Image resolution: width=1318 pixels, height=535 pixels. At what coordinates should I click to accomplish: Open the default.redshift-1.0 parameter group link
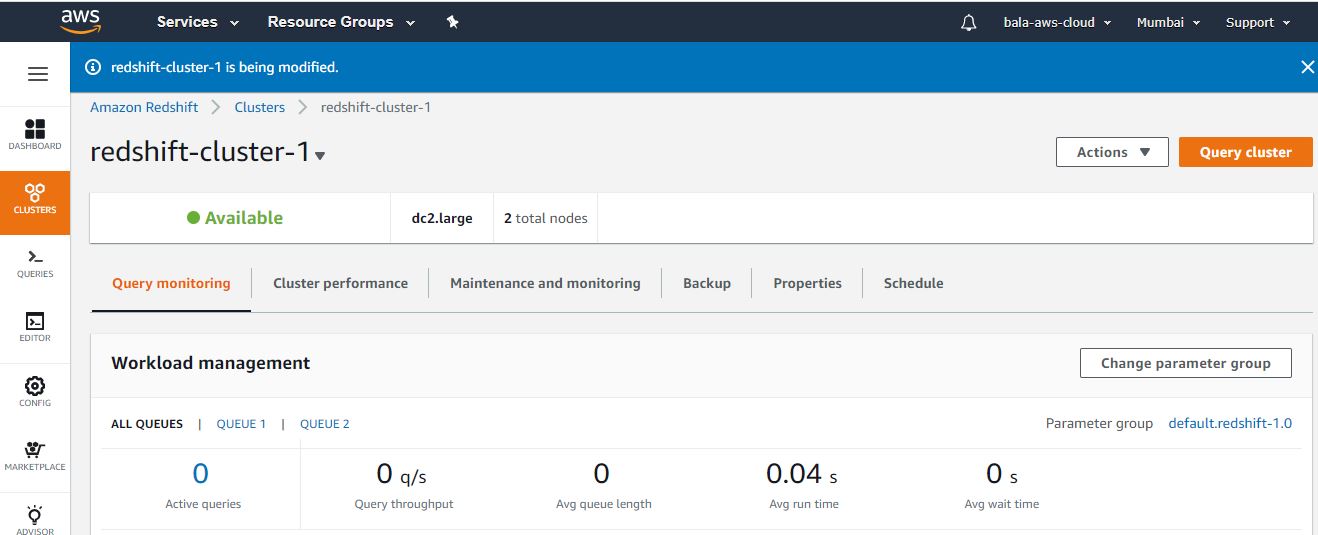coord(1230,423)
